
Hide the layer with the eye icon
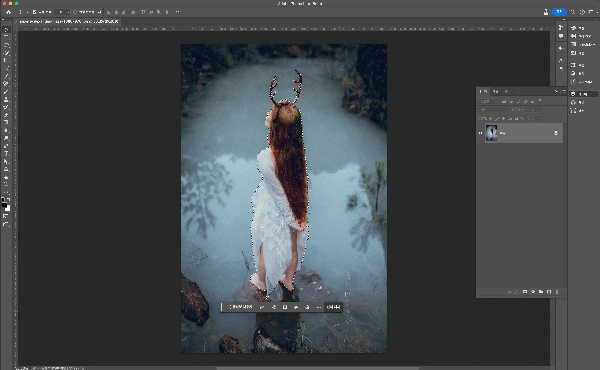[481, 133]
